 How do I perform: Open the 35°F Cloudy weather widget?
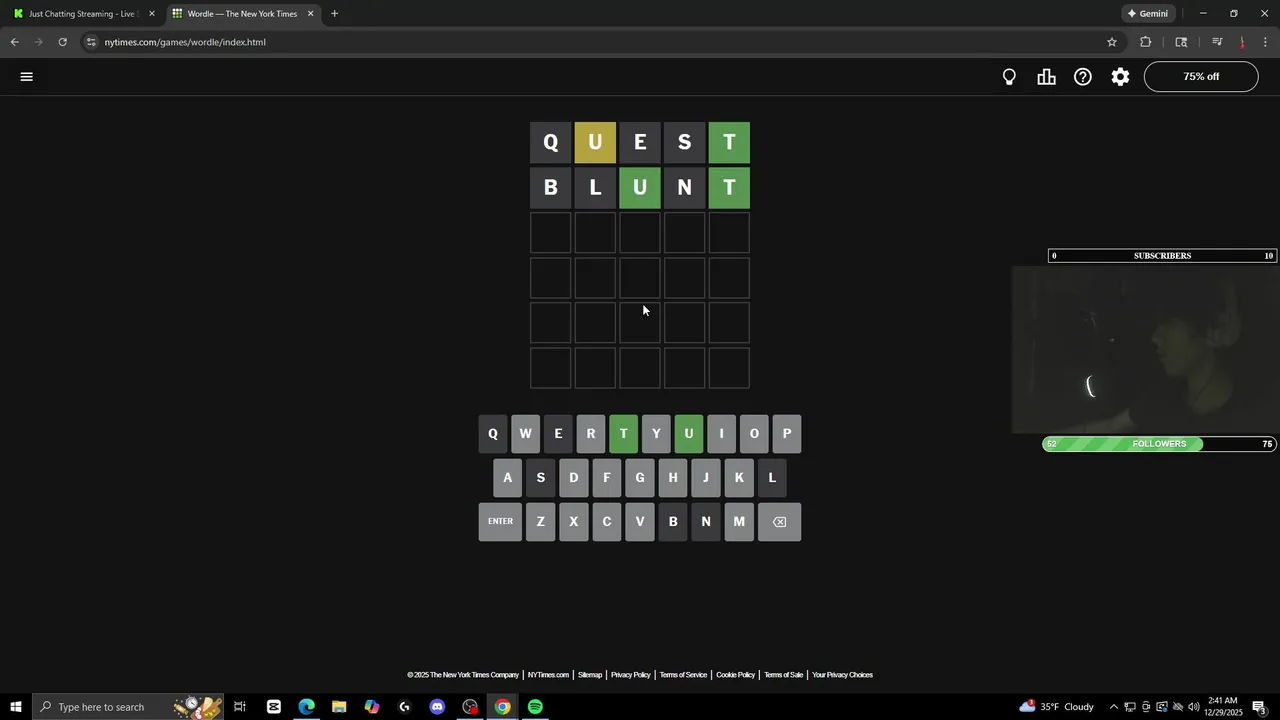[x=1058, y=707]
